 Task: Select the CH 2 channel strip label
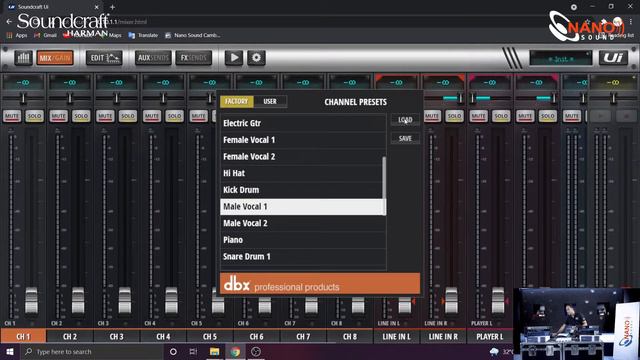pos(70,337)
